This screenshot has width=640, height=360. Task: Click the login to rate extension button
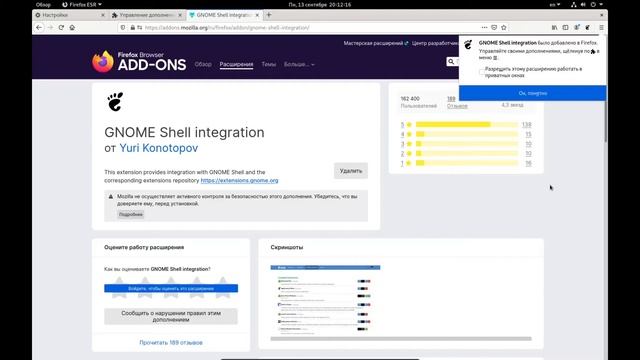(x=171, y=288)
